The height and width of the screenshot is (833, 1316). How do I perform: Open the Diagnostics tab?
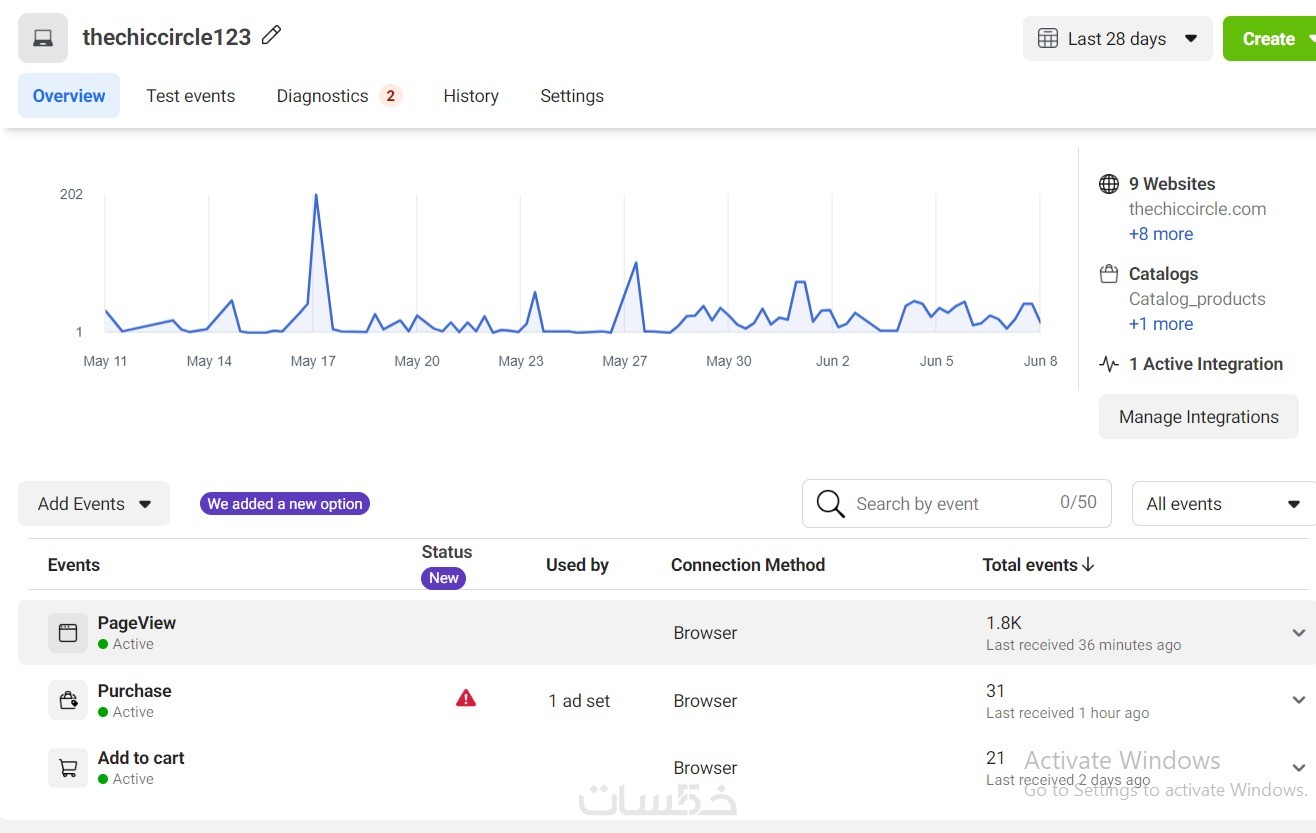click(x=323, y=96)
